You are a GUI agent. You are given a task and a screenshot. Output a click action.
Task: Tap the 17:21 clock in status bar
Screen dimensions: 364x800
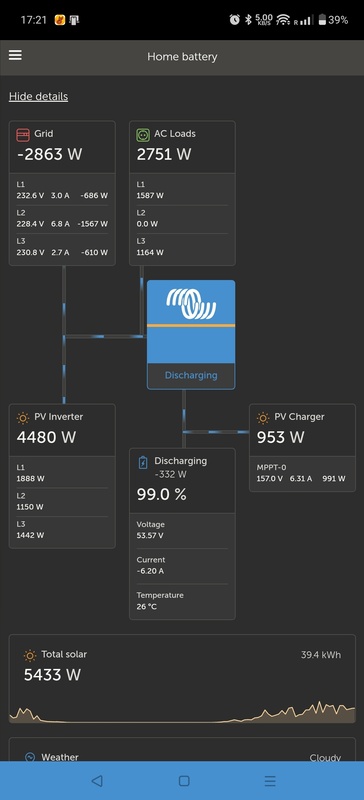pyautogui.click(x=34, y=20)
